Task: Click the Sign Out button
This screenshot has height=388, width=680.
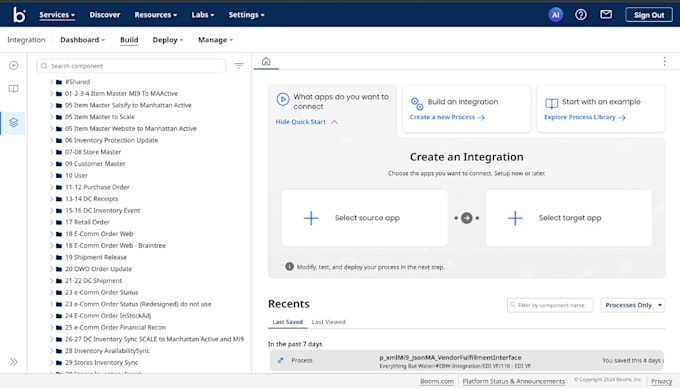Action: point(649,15)
